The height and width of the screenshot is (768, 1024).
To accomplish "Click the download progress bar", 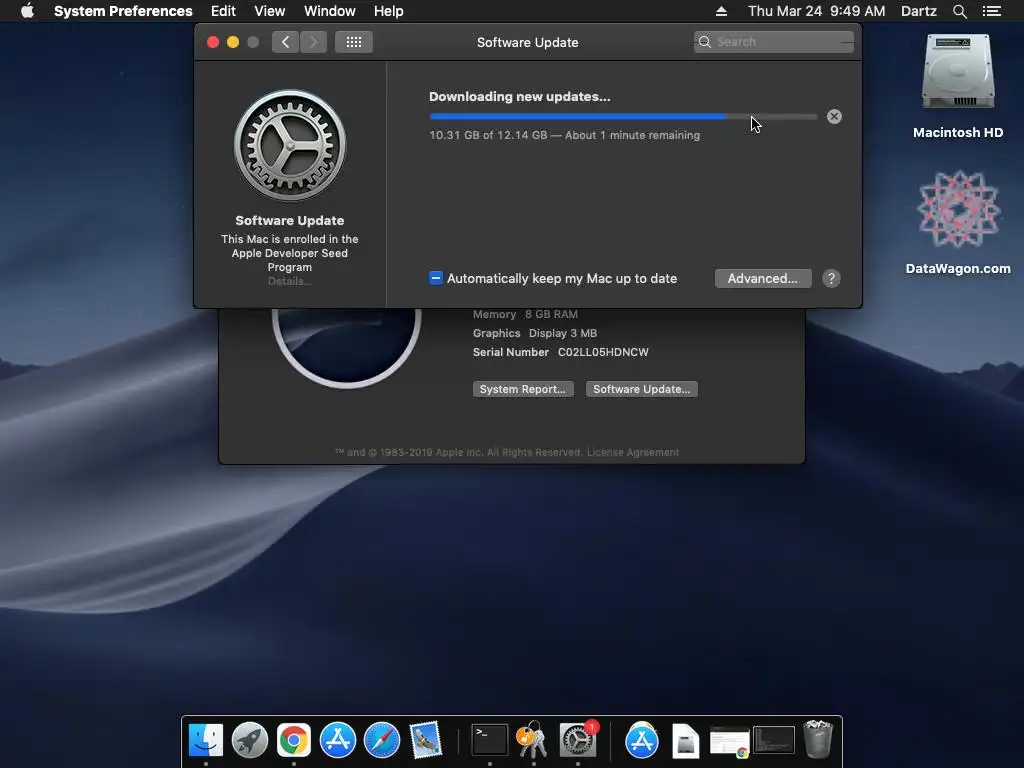I will pyautogui.click(x=623, y=117).
